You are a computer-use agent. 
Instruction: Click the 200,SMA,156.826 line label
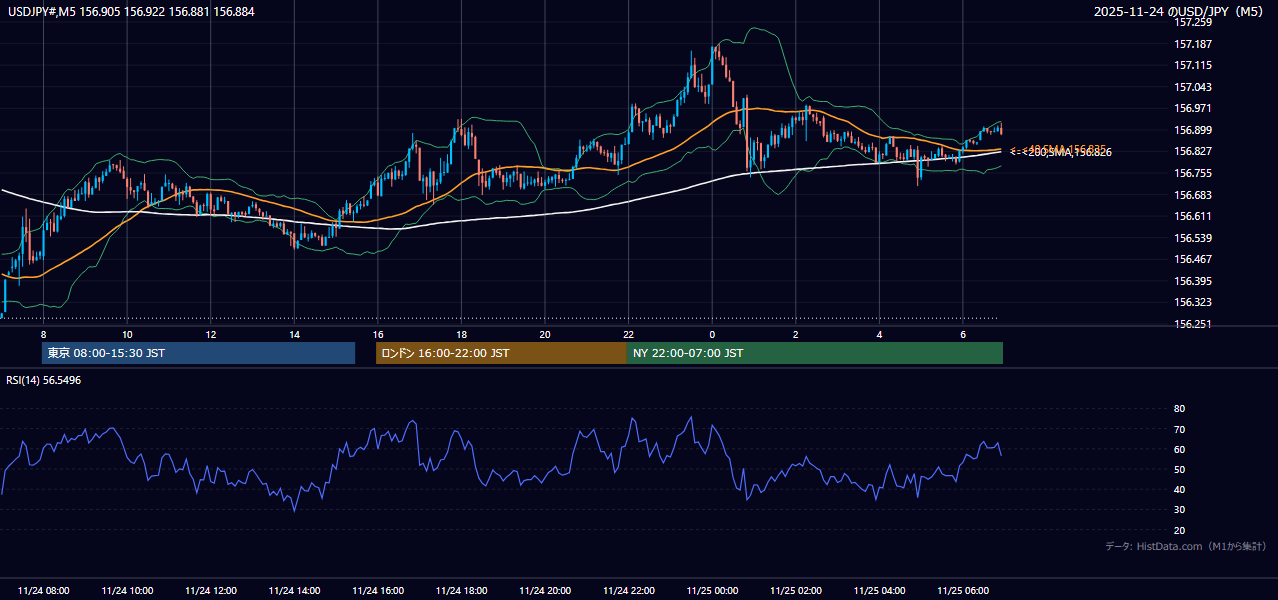point(1070,152)
